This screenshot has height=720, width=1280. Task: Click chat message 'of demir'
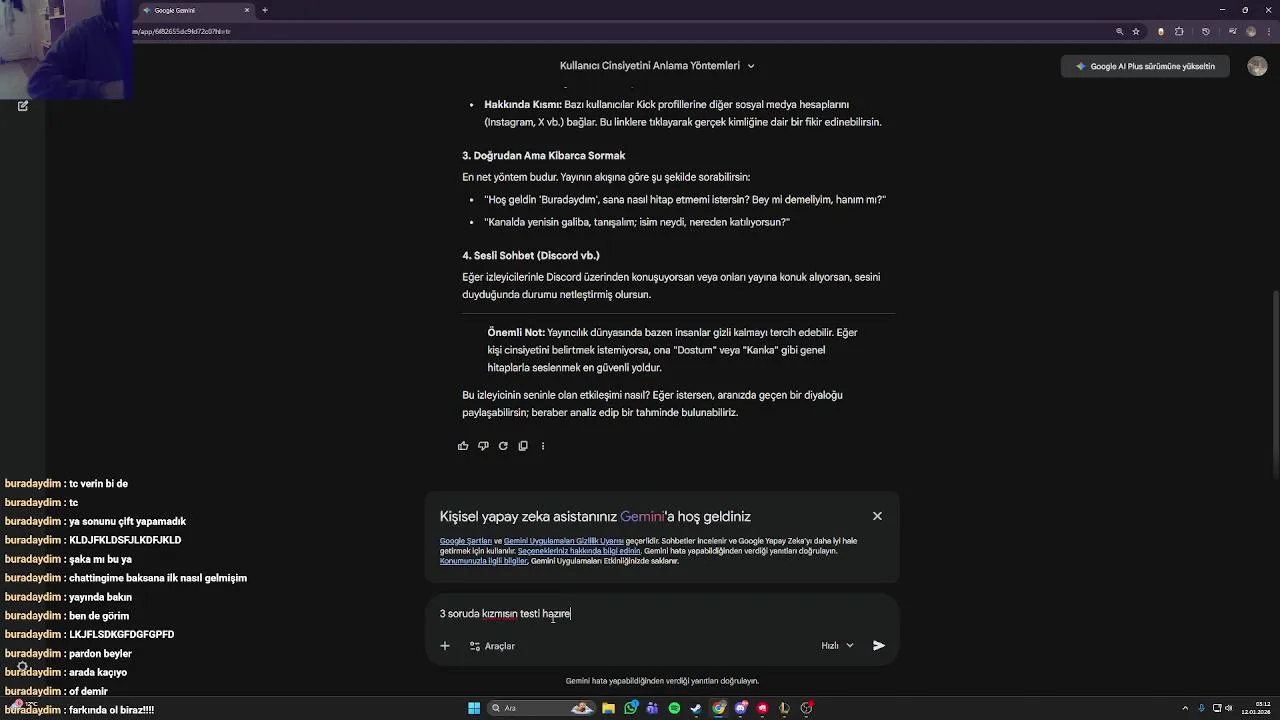point(88,691)
